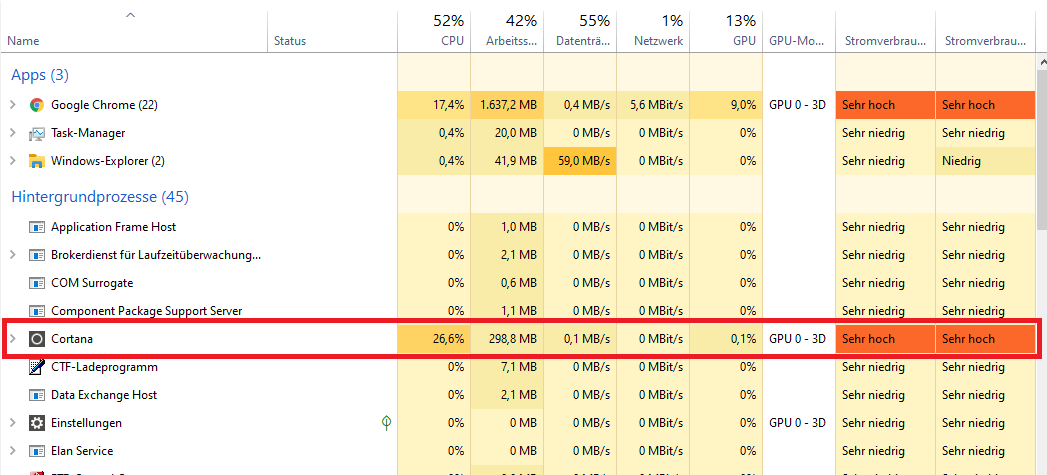Image resolution: width=1047 pixels, height=475 pixels.
Task: Click the scrollbar up arrow
Action: [x=1041, y=61]
